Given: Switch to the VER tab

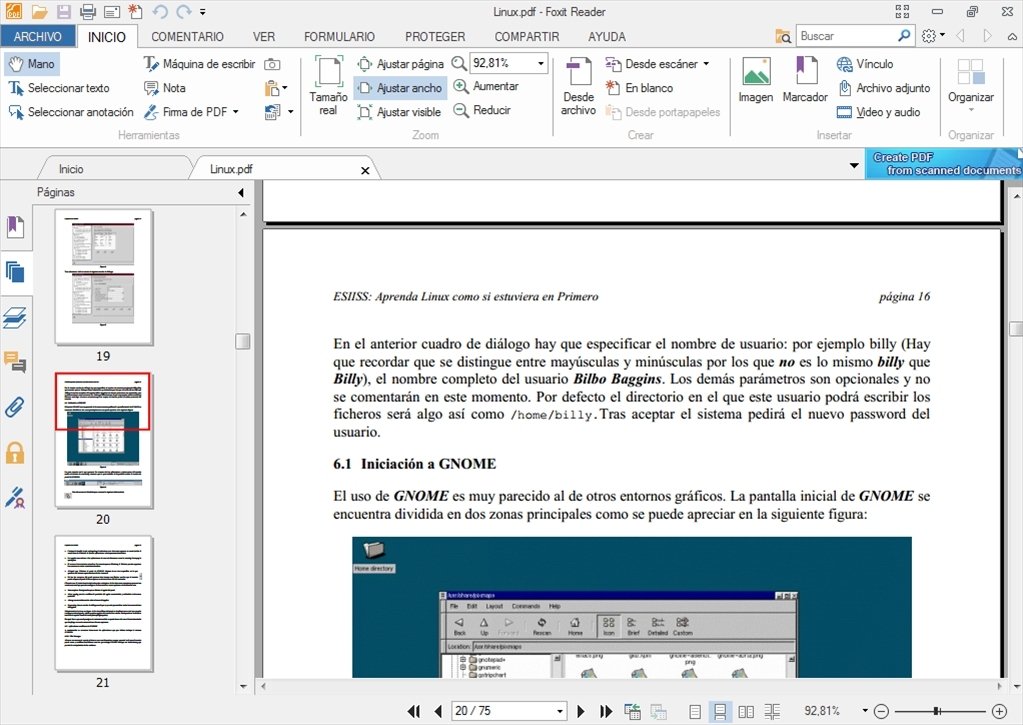Looking at the screenshot, I should pyautogui.click(x=264, y=37).
